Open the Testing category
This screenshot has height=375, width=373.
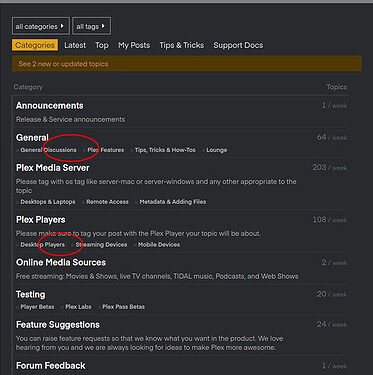[x=31, y=294]
